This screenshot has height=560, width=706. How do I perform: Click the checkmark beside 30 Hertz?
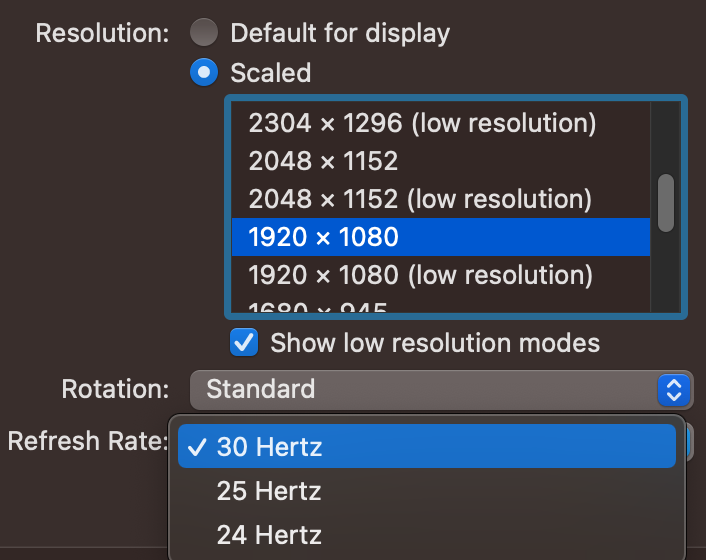point(197,446)
